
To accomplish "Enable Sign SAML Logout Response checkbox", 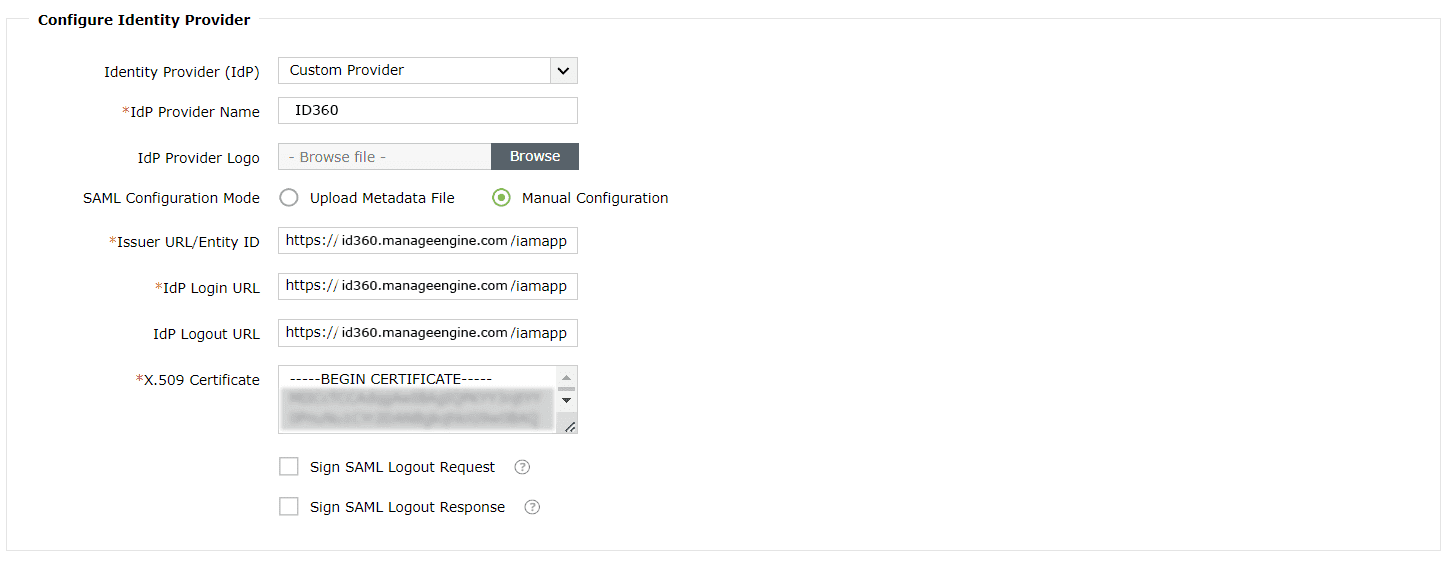I will coord(289,507).
